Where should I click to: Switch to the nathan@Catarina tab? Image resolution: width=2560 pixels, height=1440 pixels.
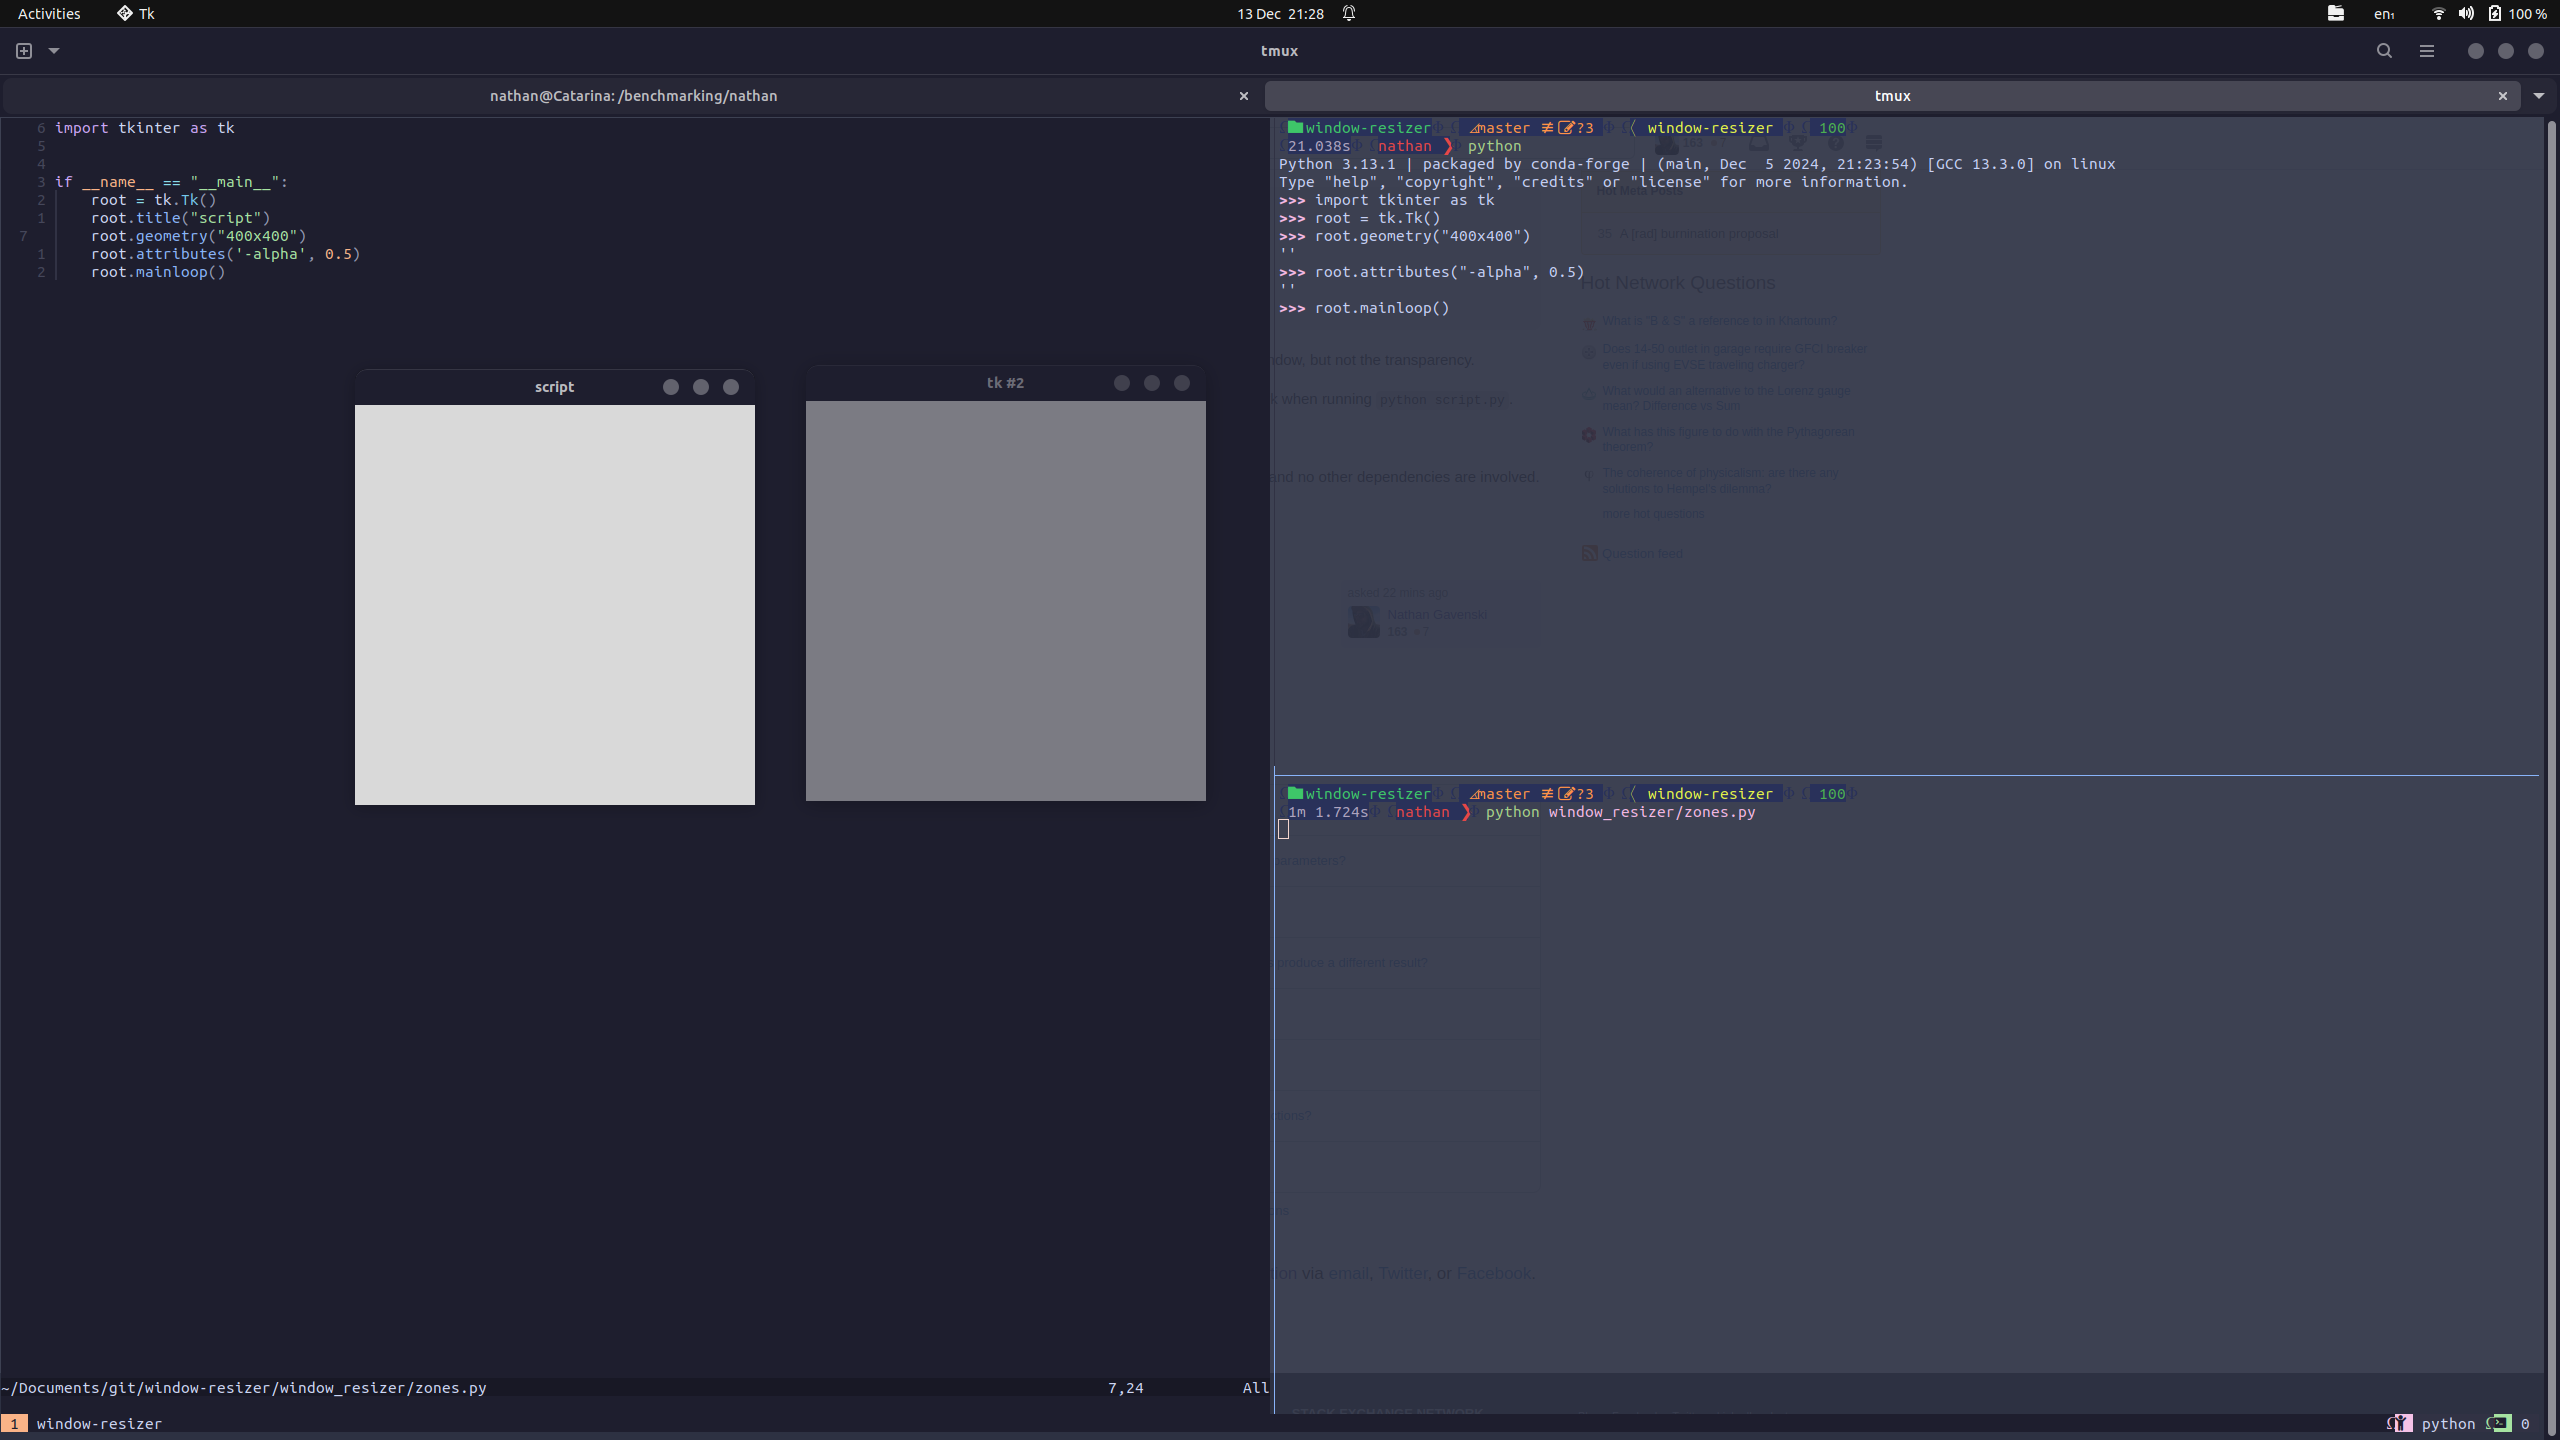coord(633,96)
